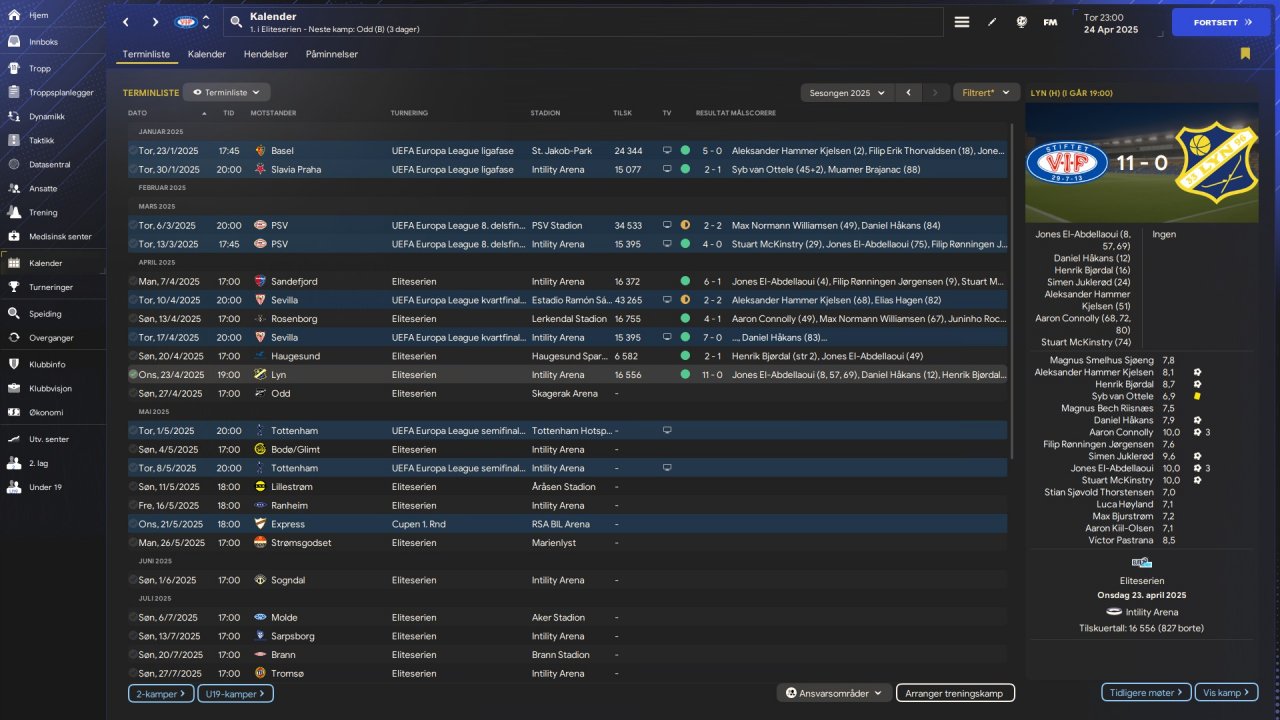Click the pencil edit icon in top bar

coord(992,22)
